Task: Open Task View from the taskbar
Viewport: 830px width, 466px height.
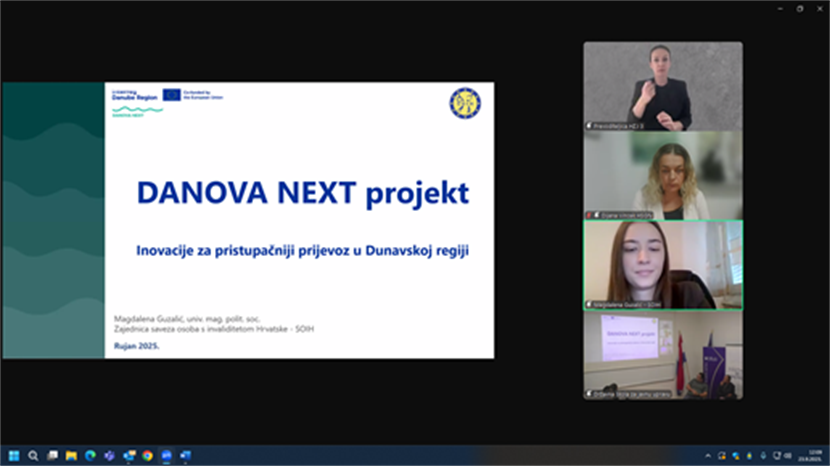Action: 52,456
